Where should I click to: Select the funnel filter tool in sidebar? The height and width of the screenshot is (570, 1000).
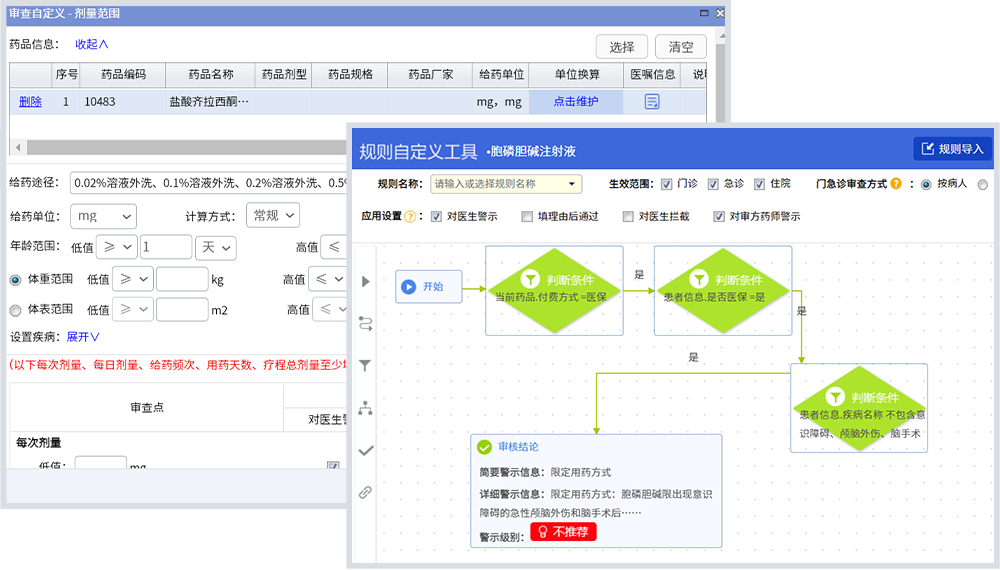tap(366, 366)
